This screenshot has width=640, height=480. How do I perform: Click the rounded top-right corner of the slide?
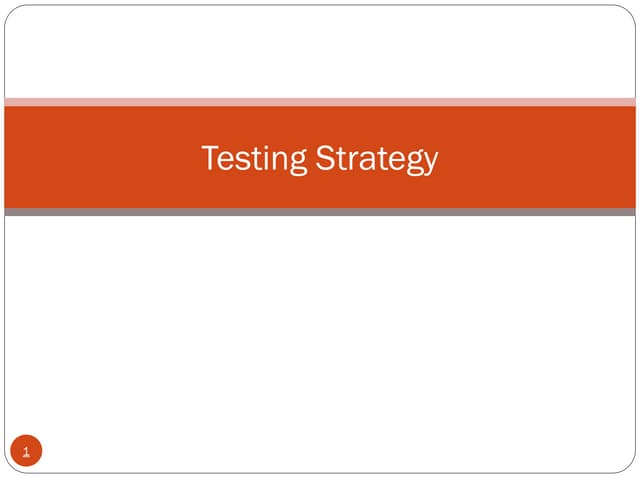pos(630,11)
